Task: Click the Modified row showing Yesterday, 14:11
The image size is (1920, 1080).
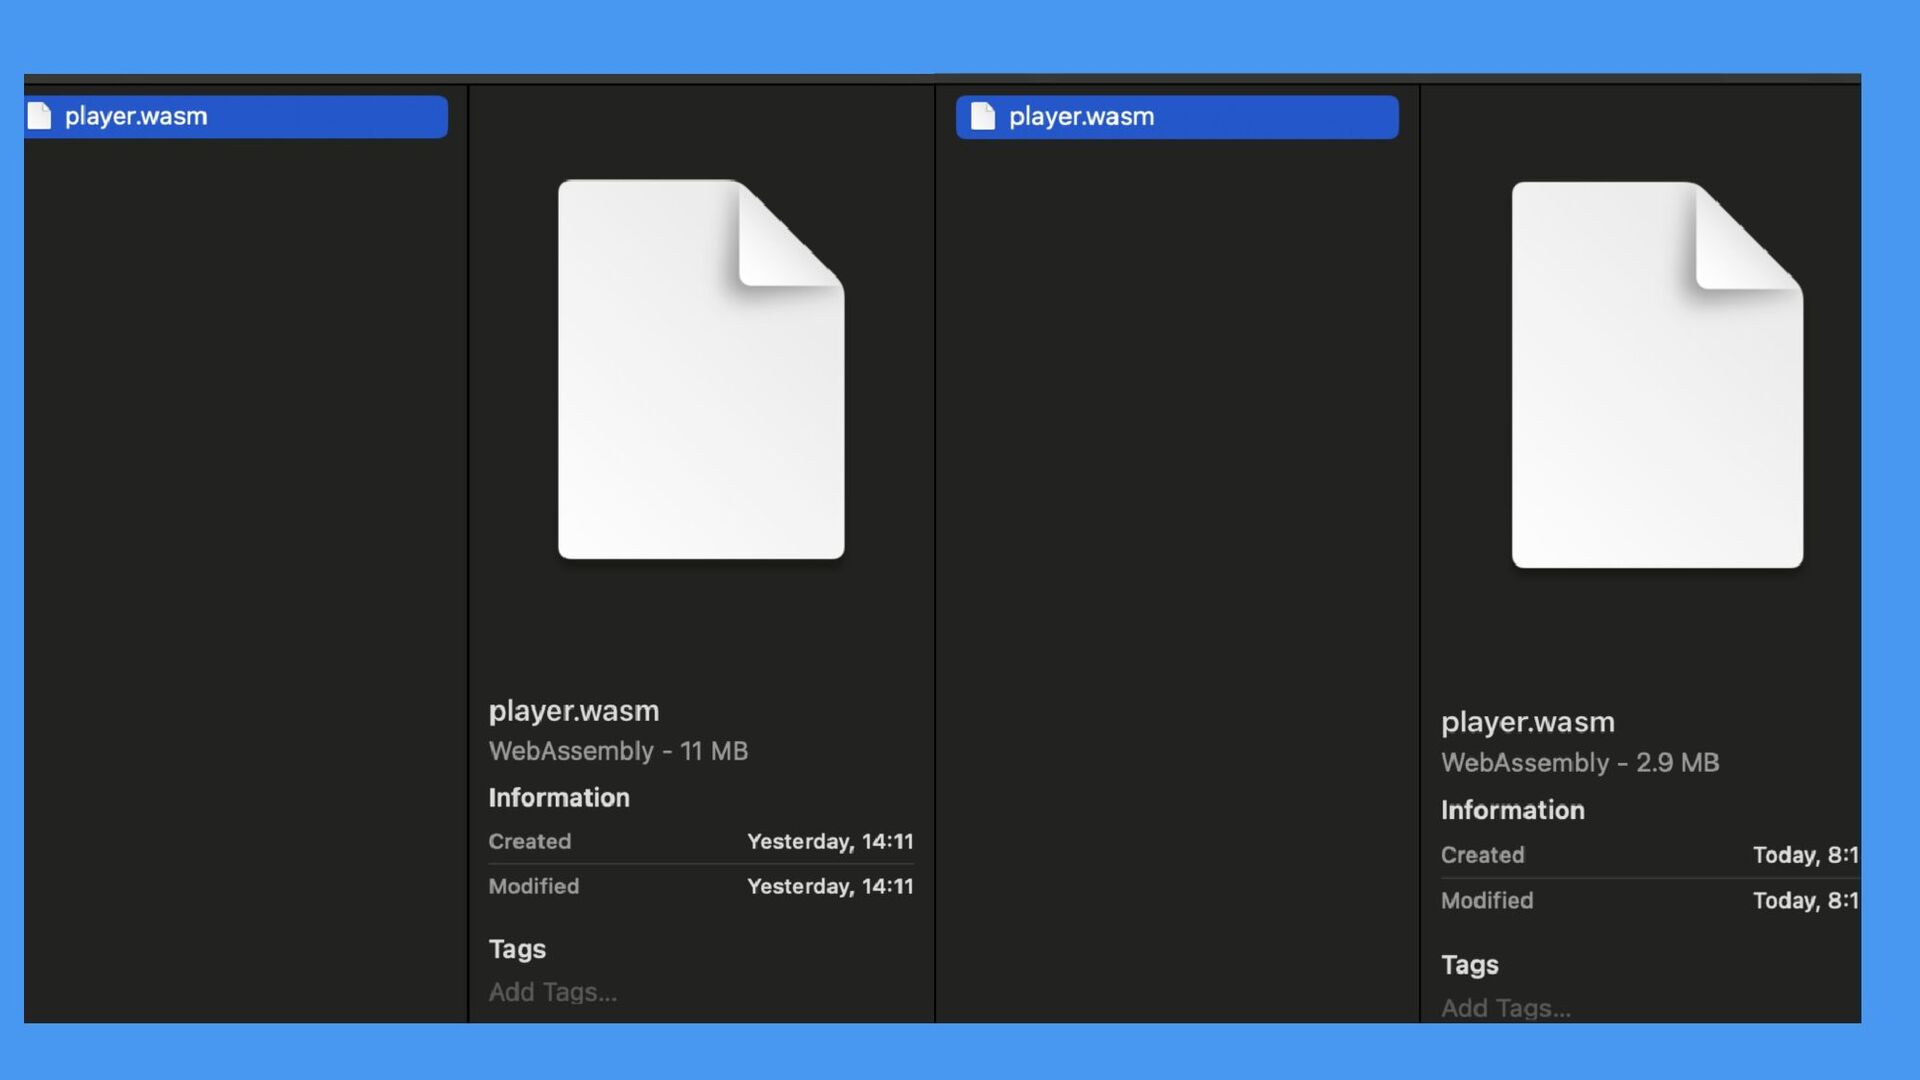Action: [701, 887]
